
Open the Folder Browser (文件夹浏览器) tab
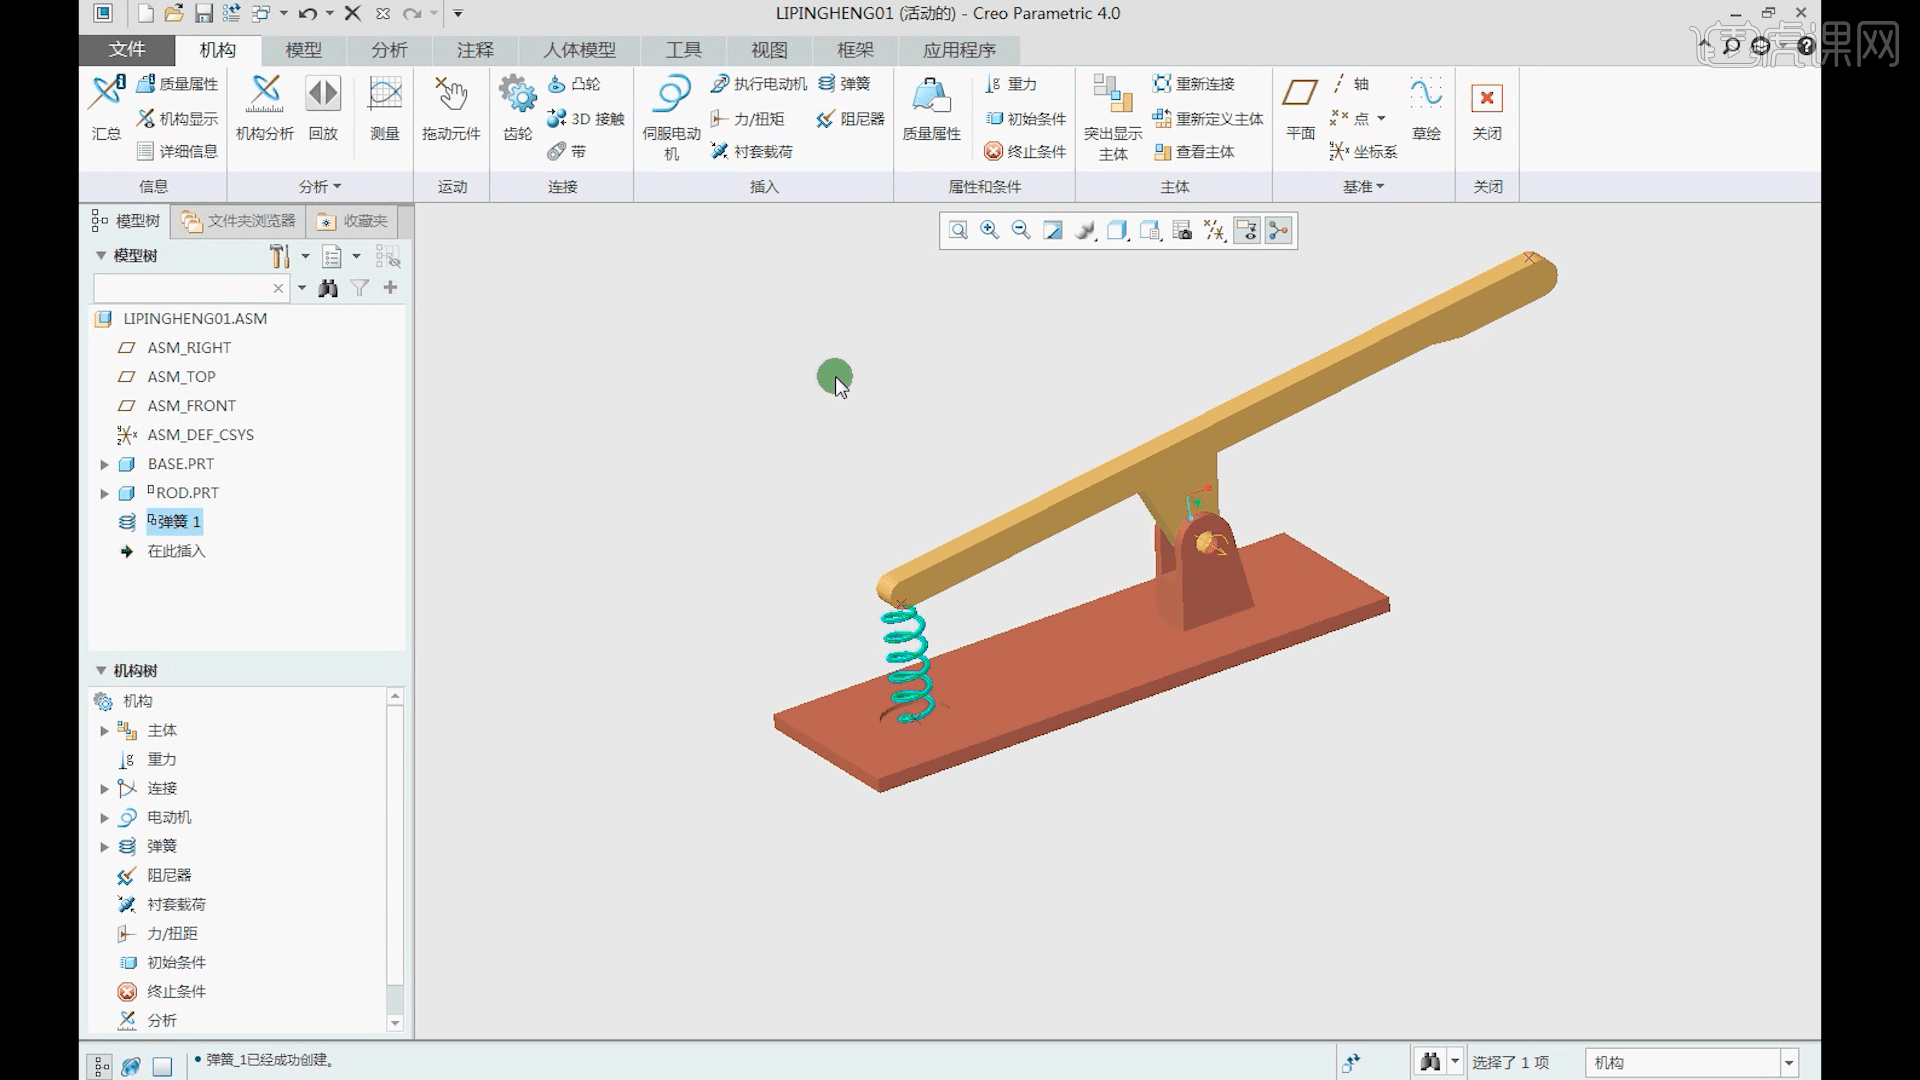(x=239, y=221)
